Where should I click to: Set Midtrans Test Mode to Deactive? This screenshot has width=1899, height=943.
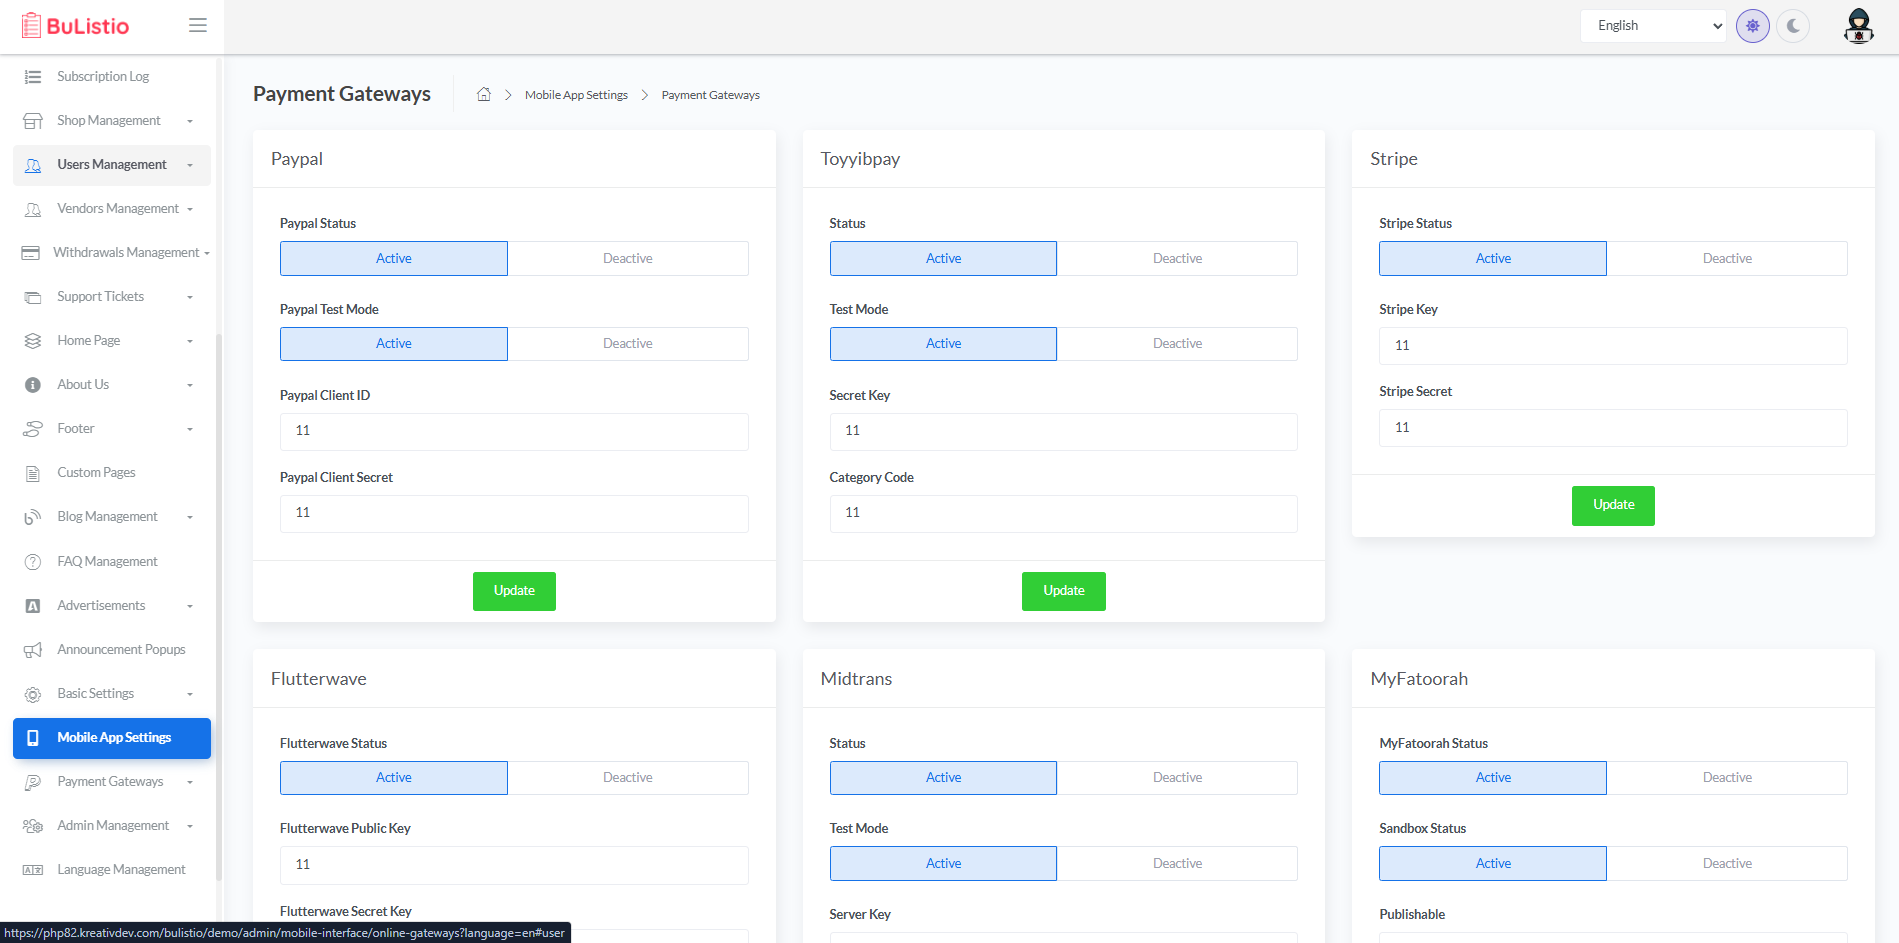pyautogui.click(x=1178, y=863)
